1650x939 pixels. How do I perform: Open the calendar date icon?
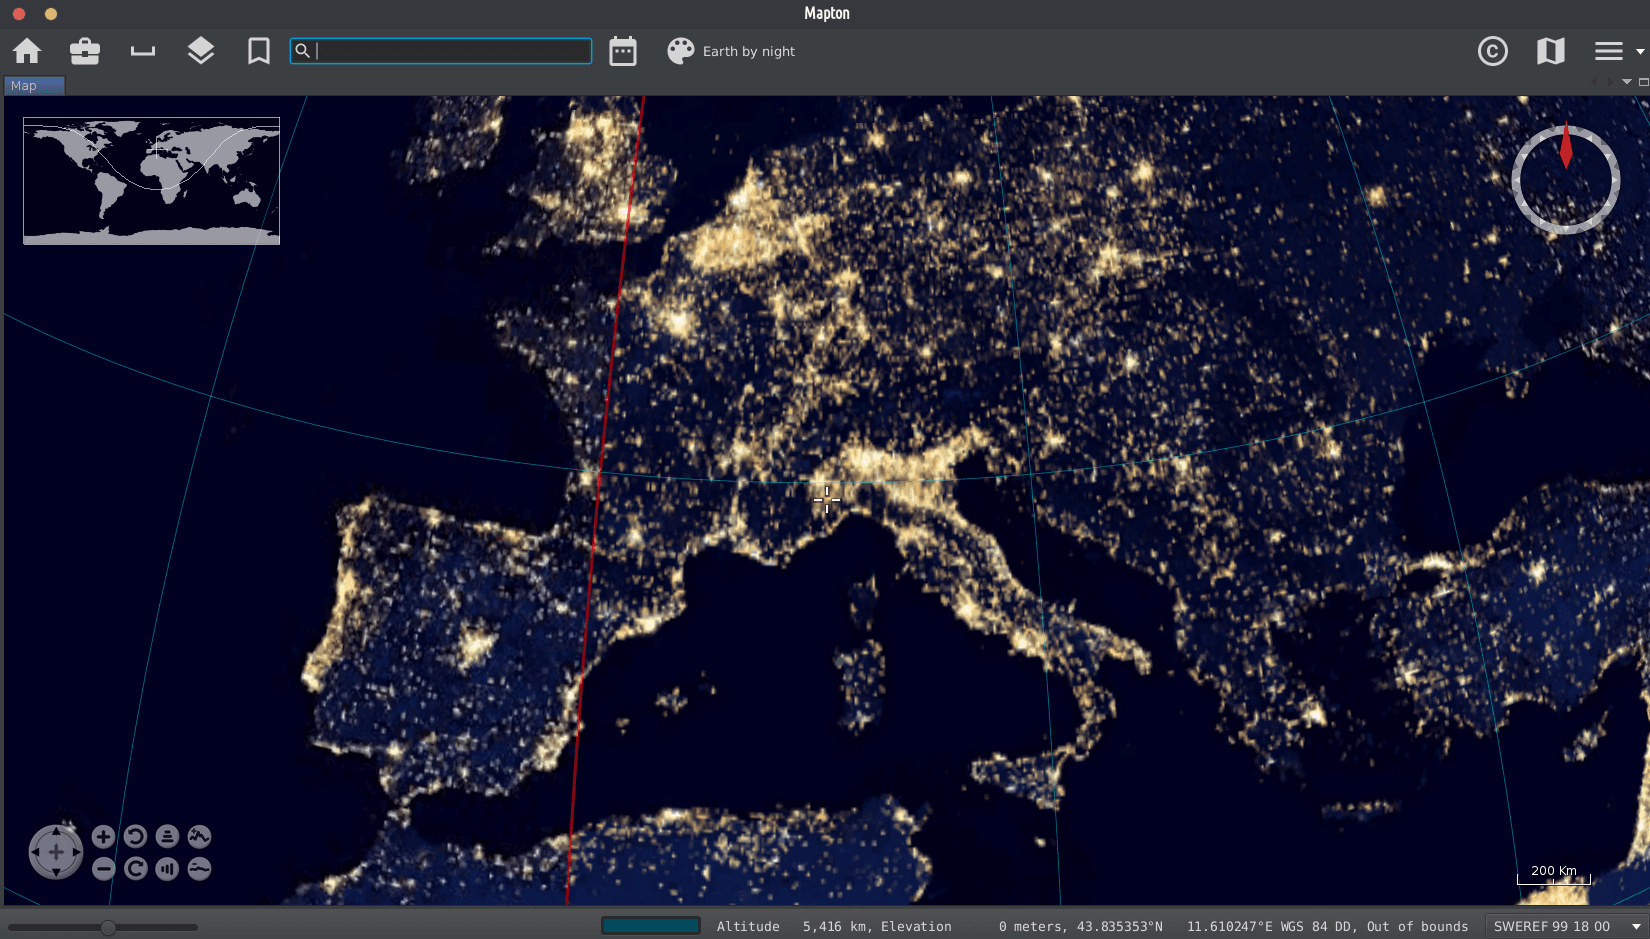point(623,51)
